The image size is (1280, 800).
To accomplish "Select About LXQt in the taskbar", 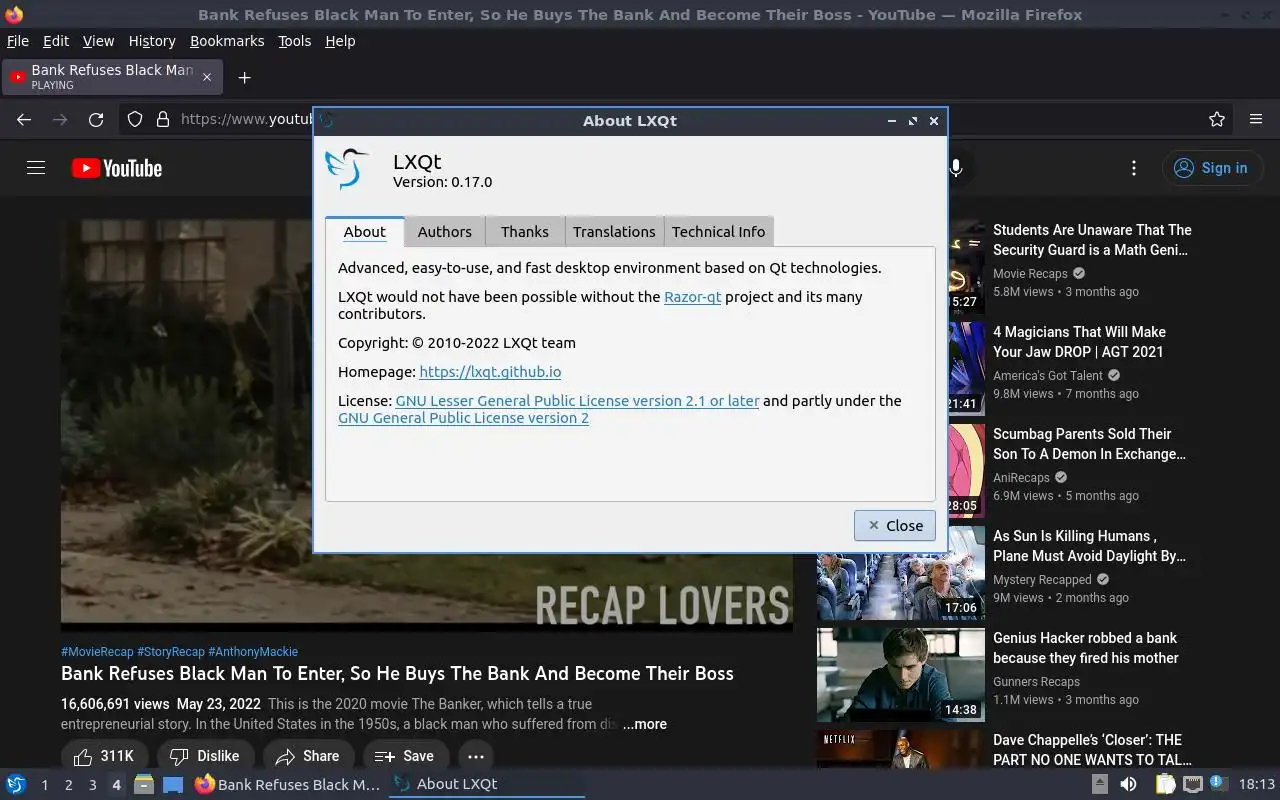I will (x=486, y=784).
